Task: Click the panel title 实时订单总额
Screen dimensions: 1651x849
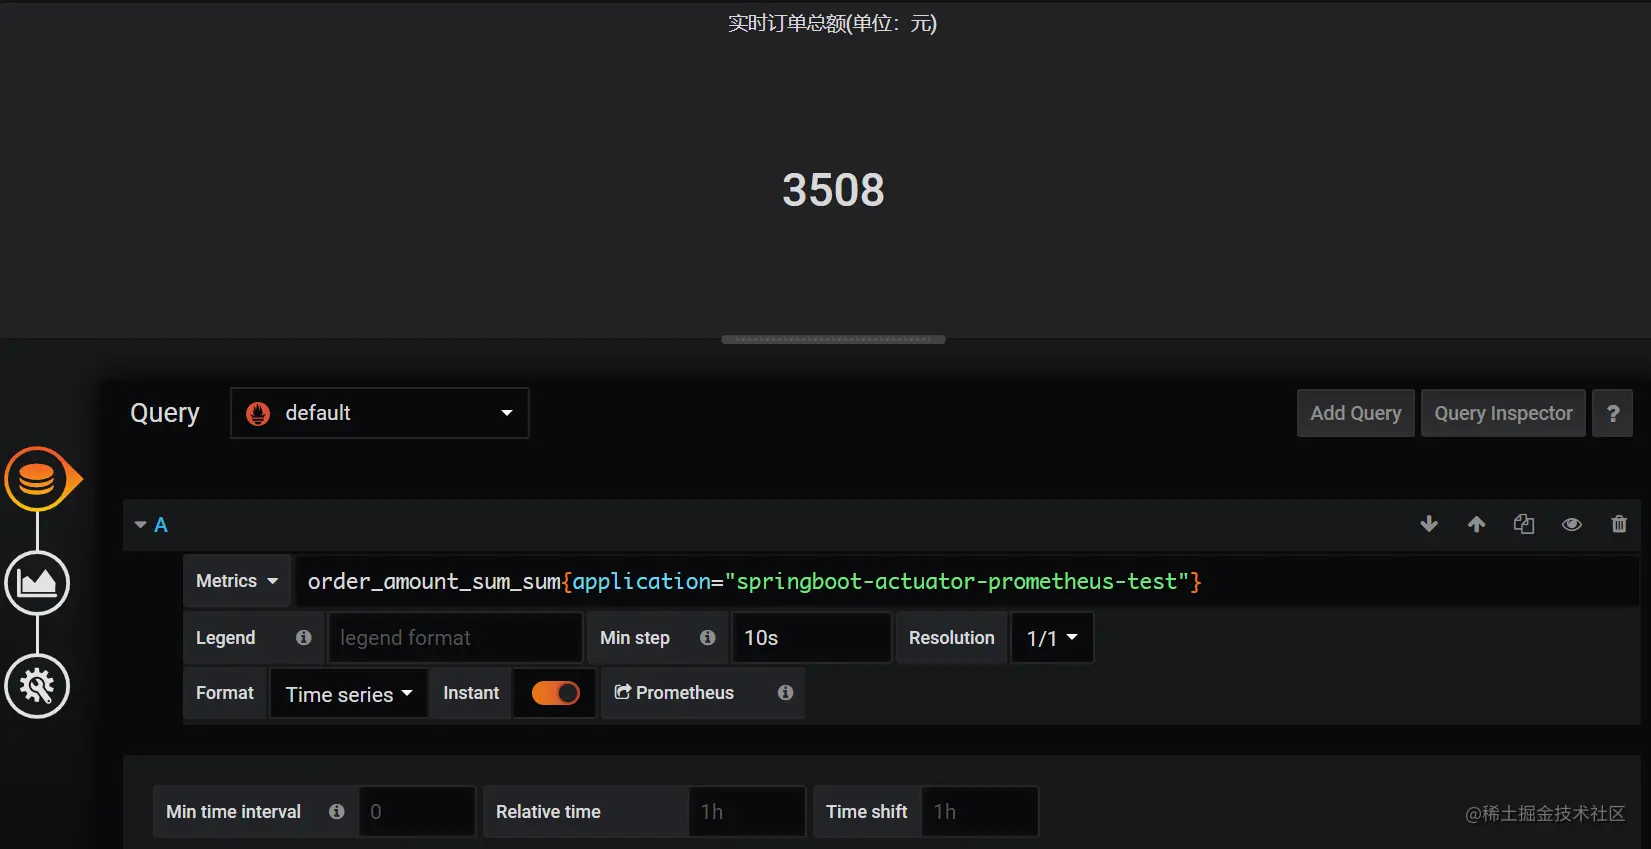Action: tap(832, 23)
